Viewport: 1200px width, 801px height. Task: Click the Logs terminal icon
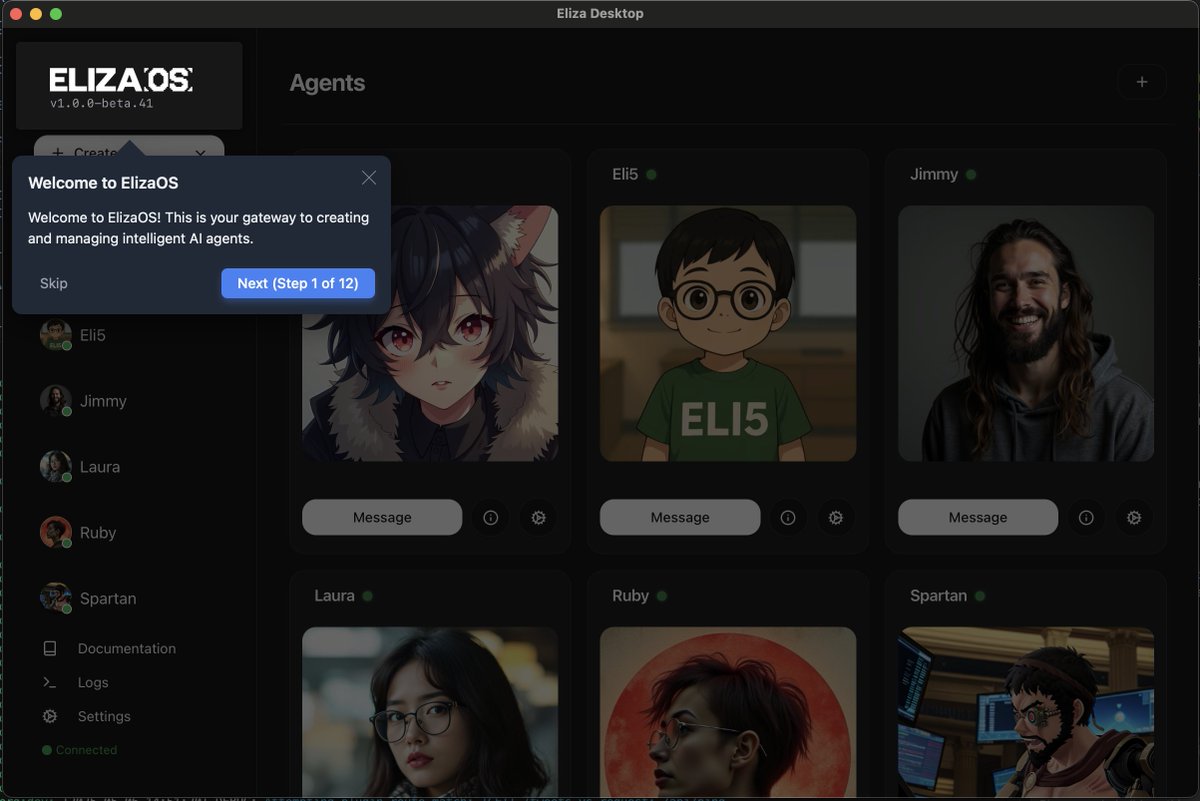[x=50, y=682]
